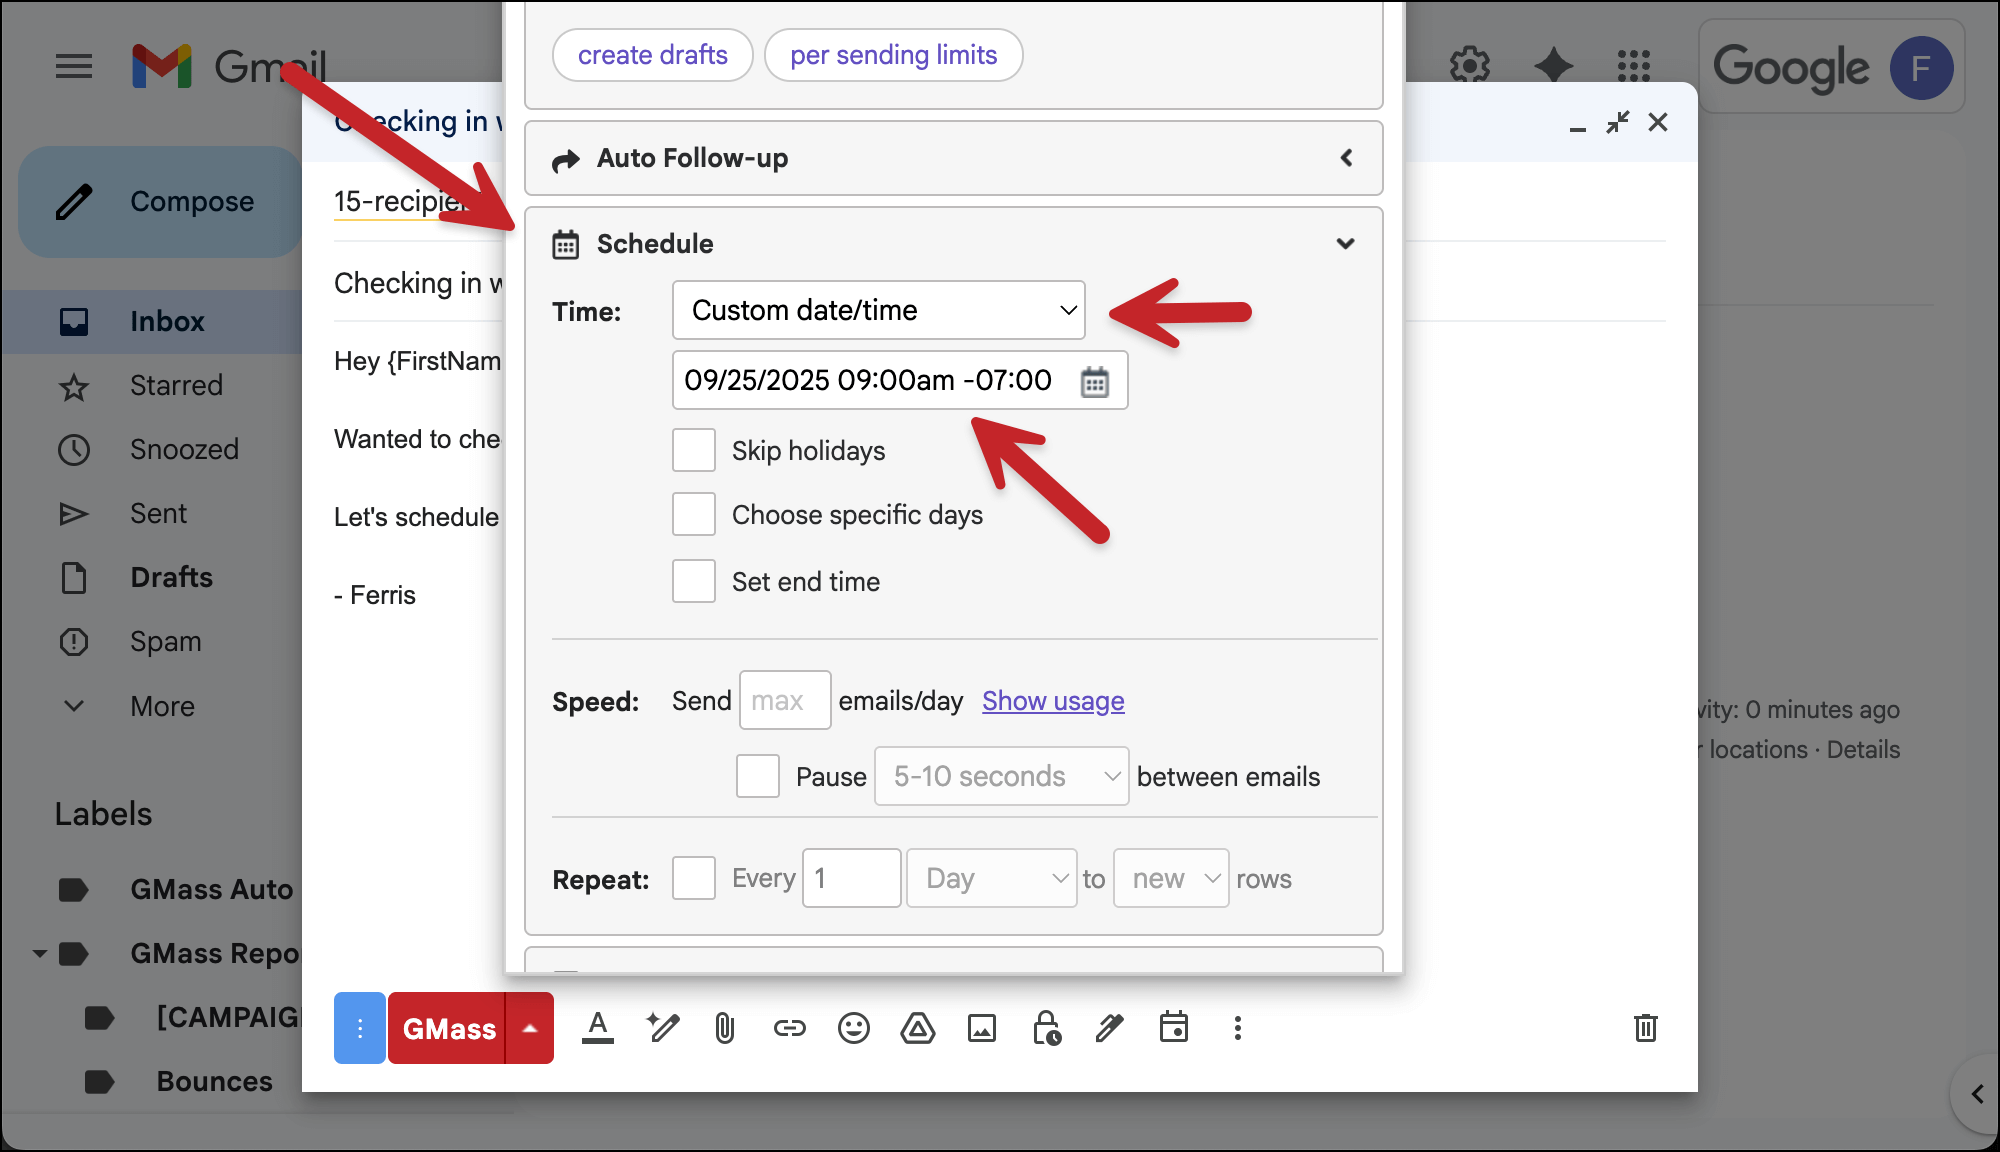Click the insert link icon
The image size is (2000, 1152).
[789, 1028]
